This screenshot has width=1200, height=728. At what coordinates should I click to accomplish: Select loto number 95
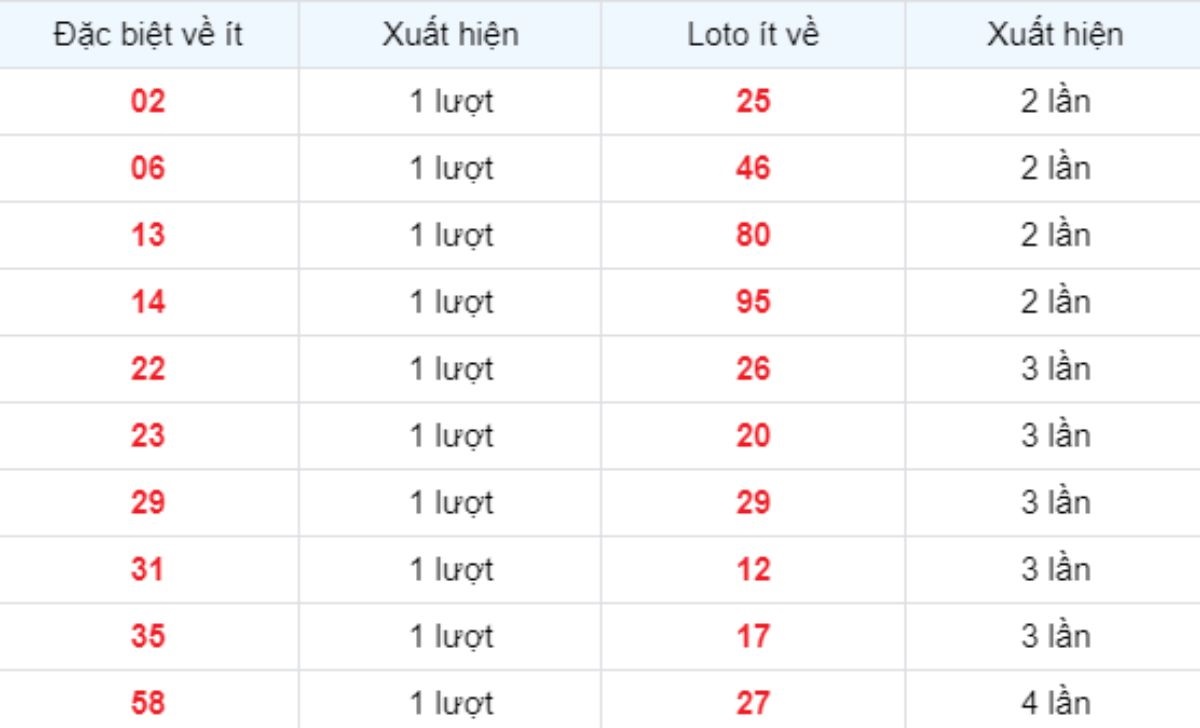pos(752,302)
